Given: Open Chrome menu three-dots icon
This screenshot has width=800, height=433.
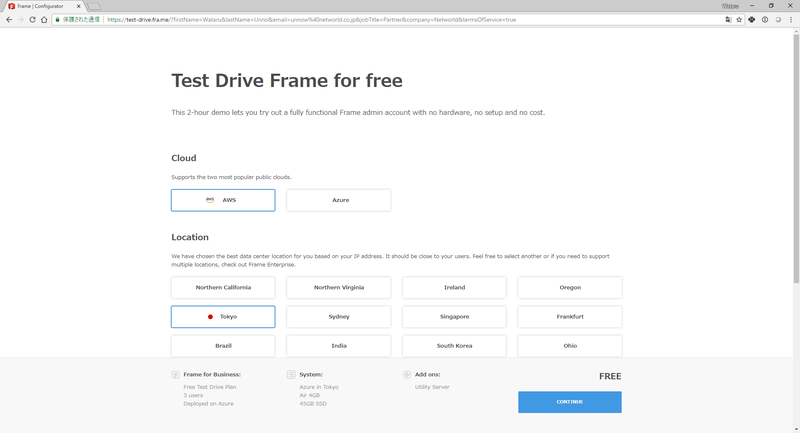Looking at the screenshot, I should (791, 19).
